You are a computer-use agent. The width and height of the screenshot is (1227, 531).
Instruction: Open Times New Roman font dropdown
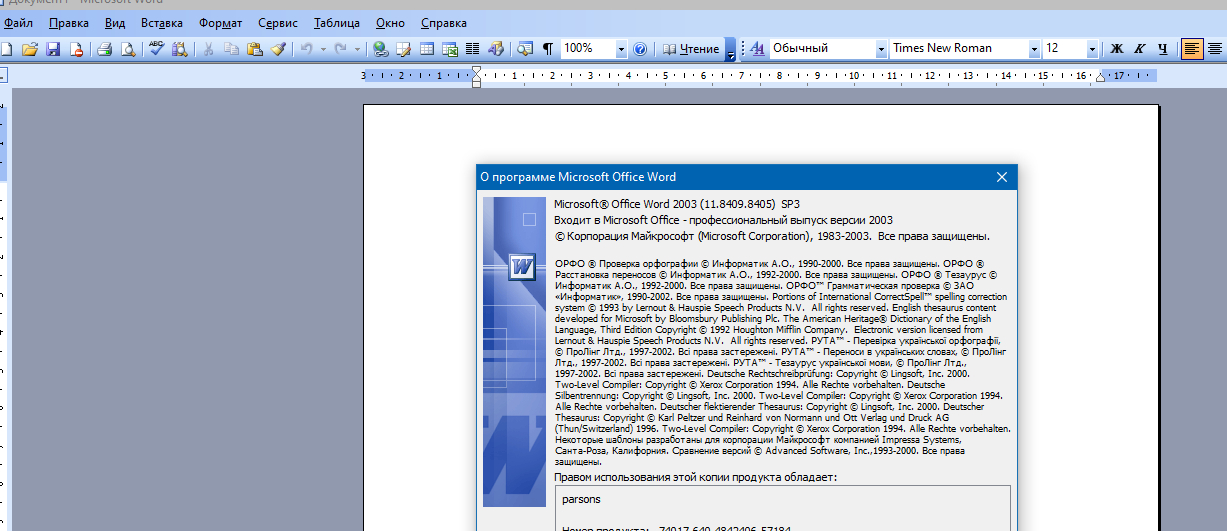(1034, 48)
